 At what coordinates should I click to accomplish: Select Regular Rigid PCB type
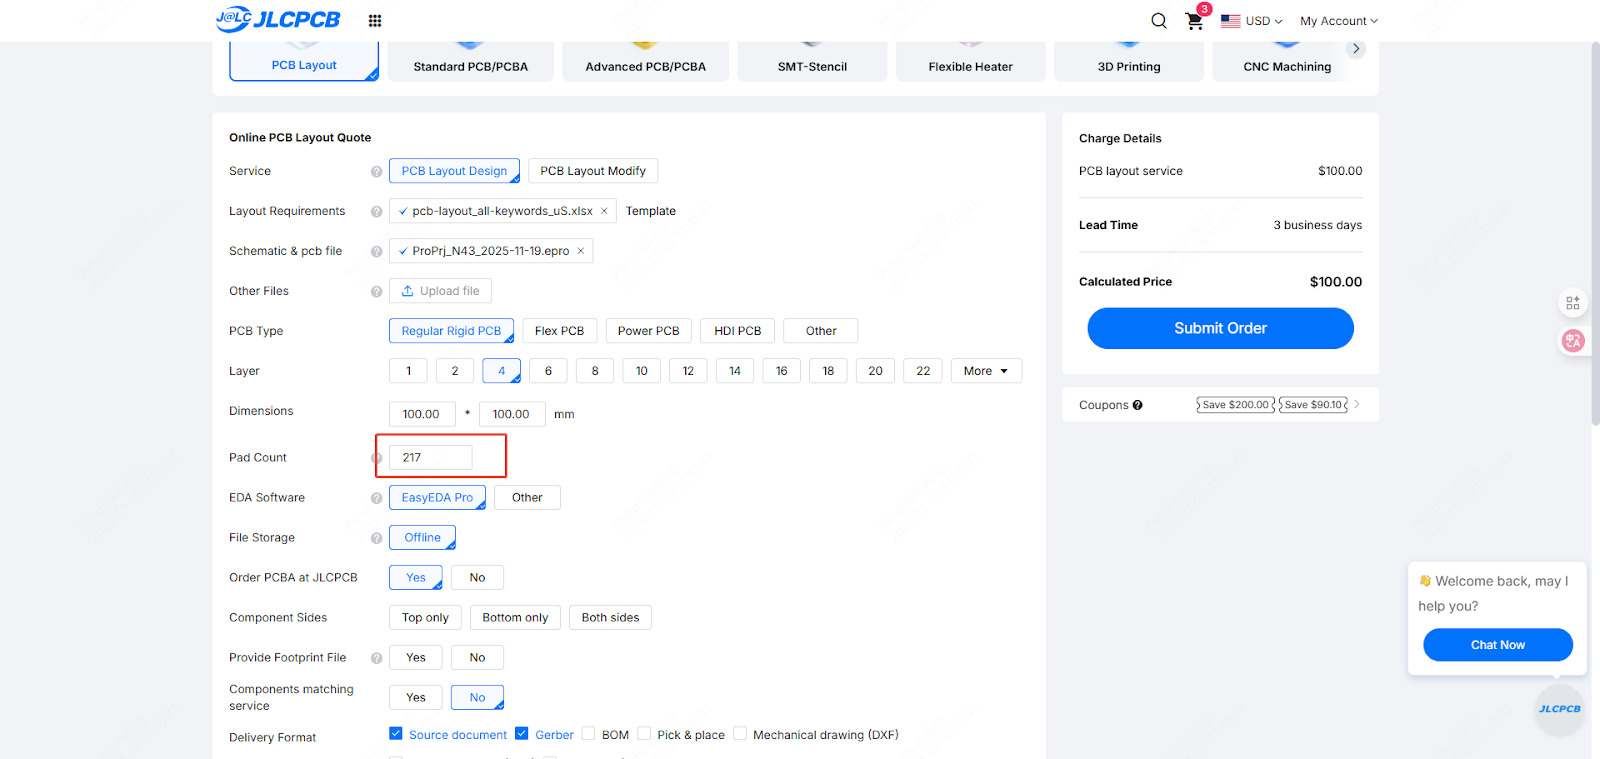451,331
